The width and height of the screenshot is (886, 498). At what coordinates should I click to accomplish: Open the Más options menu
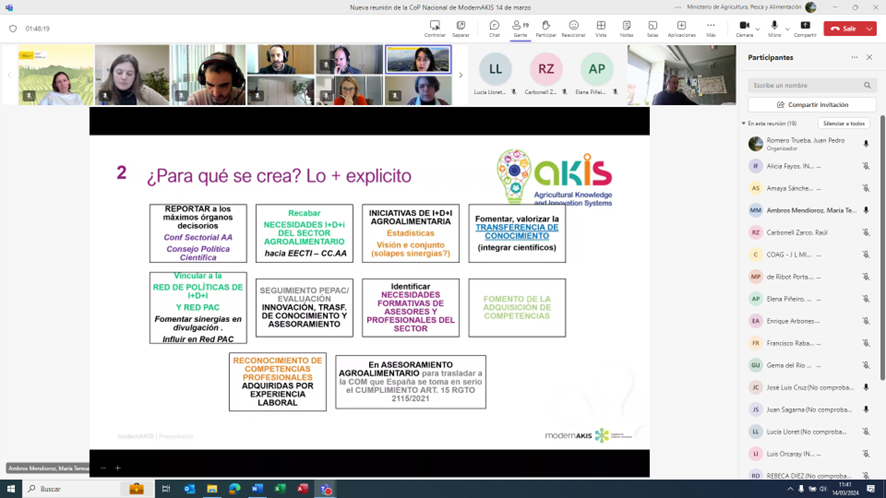[x=711, y=28]
